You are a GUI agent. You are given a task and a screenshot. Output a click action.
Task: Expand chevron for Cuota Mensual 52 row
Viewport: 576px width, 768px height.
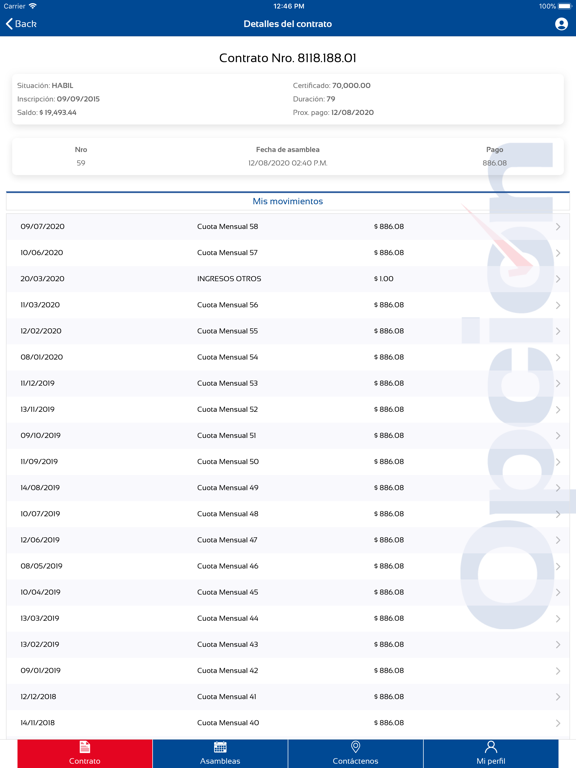click(x=558, y=409)
